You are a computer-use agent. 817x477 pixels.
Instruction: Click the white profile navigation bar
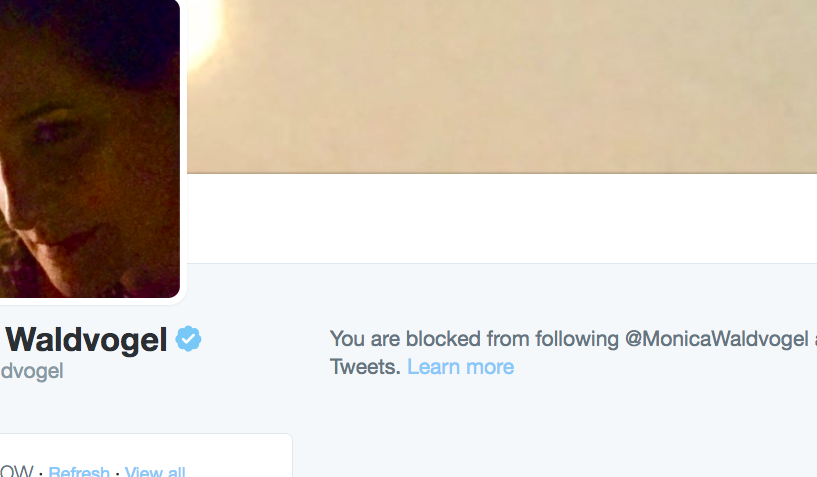502,218
